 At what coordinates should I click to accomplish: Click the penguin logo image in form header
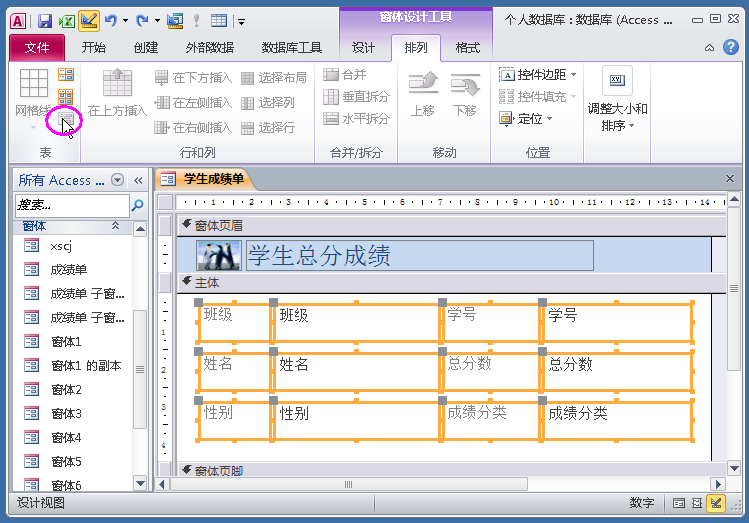220,256
